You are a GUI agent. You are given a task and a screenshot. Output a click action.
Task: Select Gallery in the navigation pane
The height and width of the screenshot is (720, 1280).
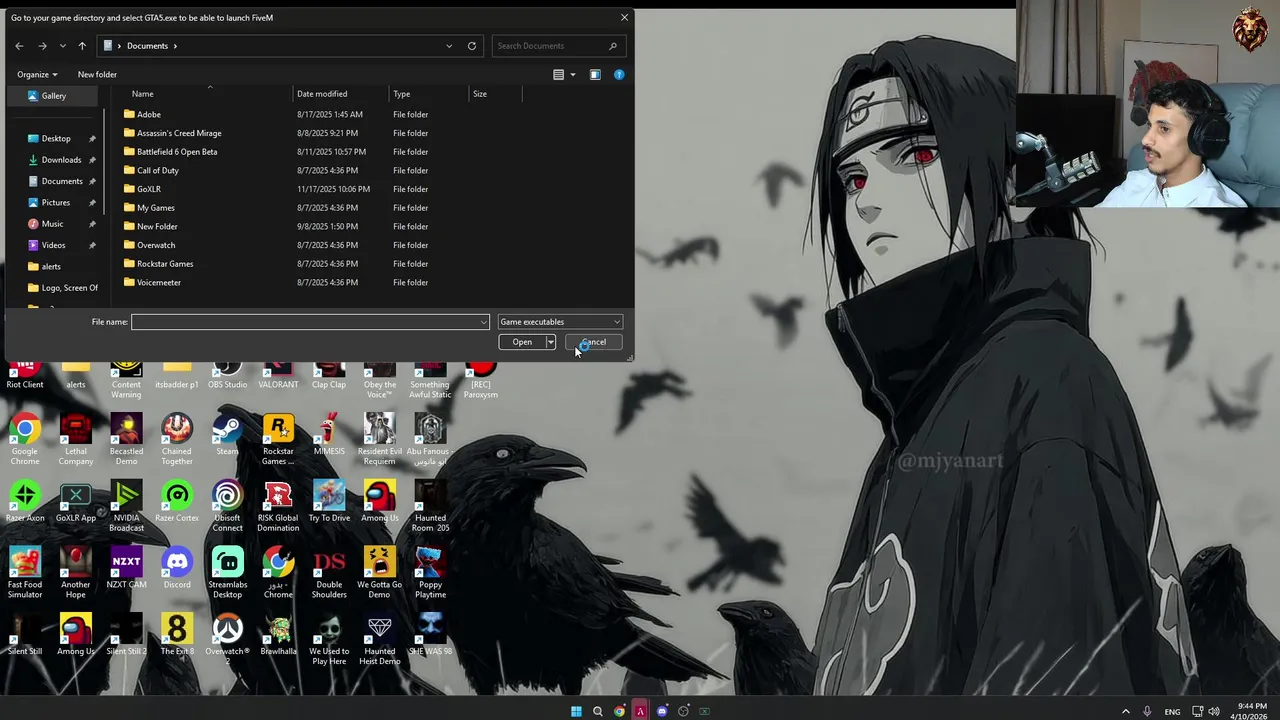54,96
